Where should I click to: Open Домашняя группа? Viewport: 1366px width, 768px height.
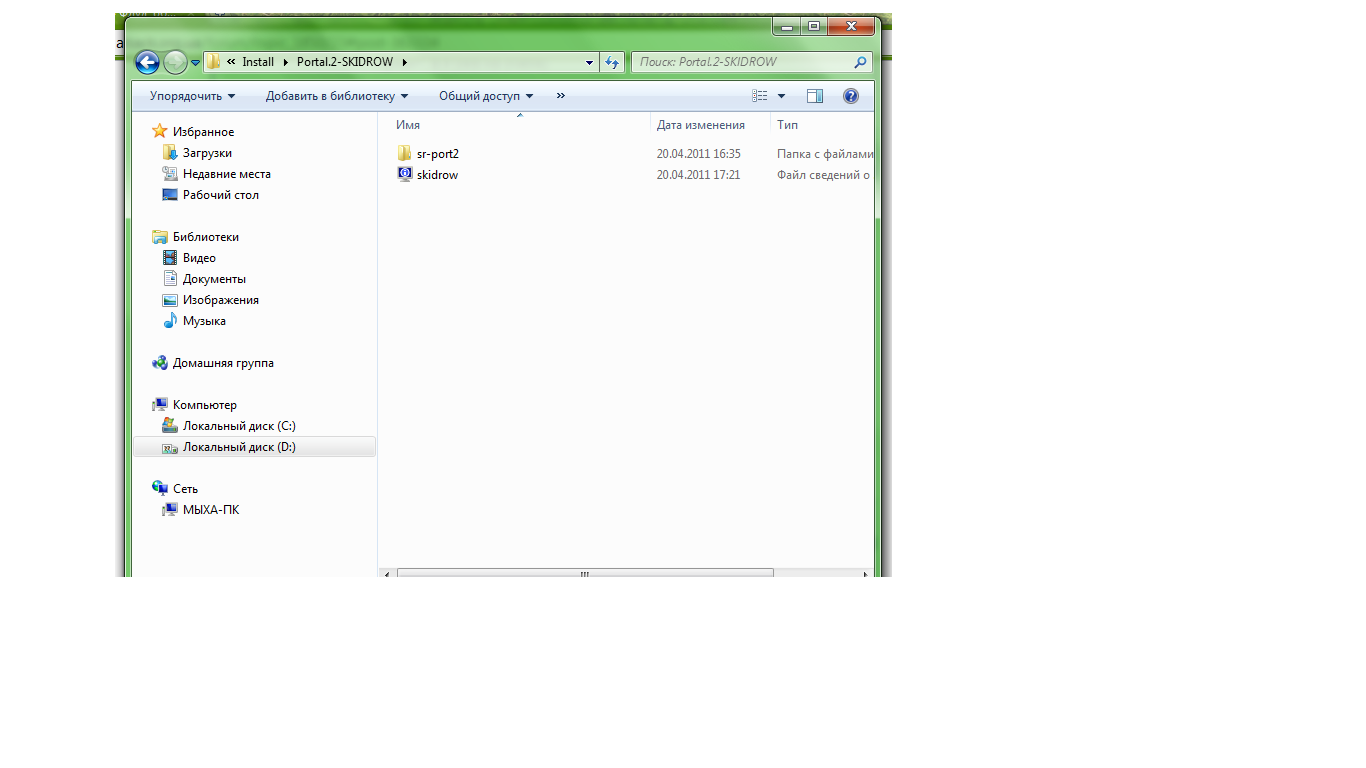pos(223,363)
